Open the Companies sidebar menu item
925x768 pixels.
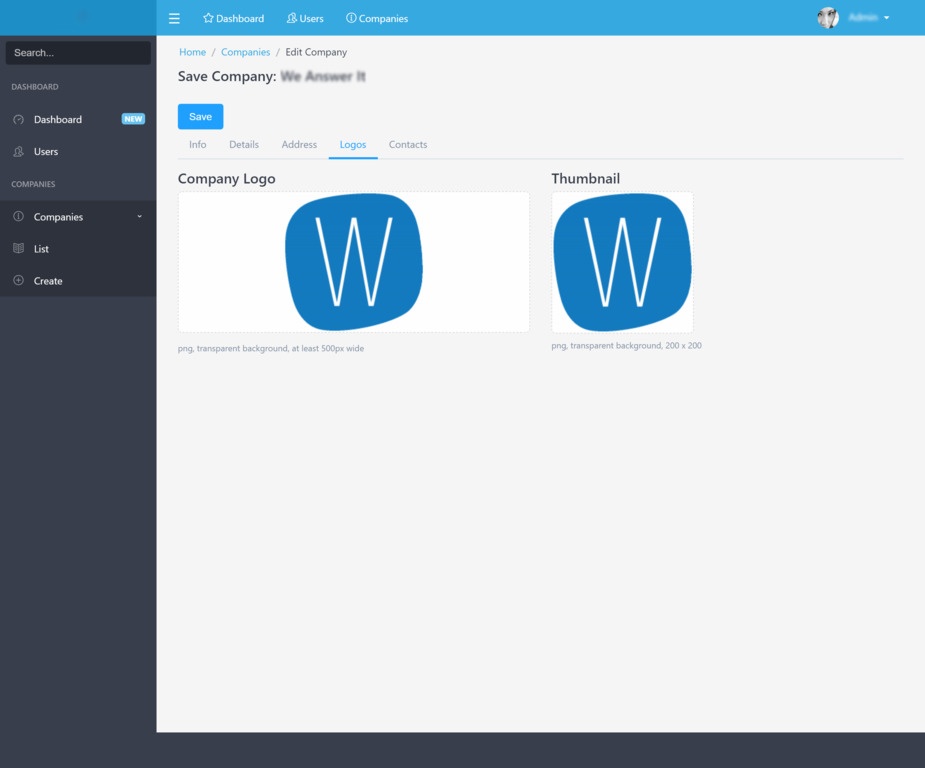pyautogui.click(x=78, y=216)
